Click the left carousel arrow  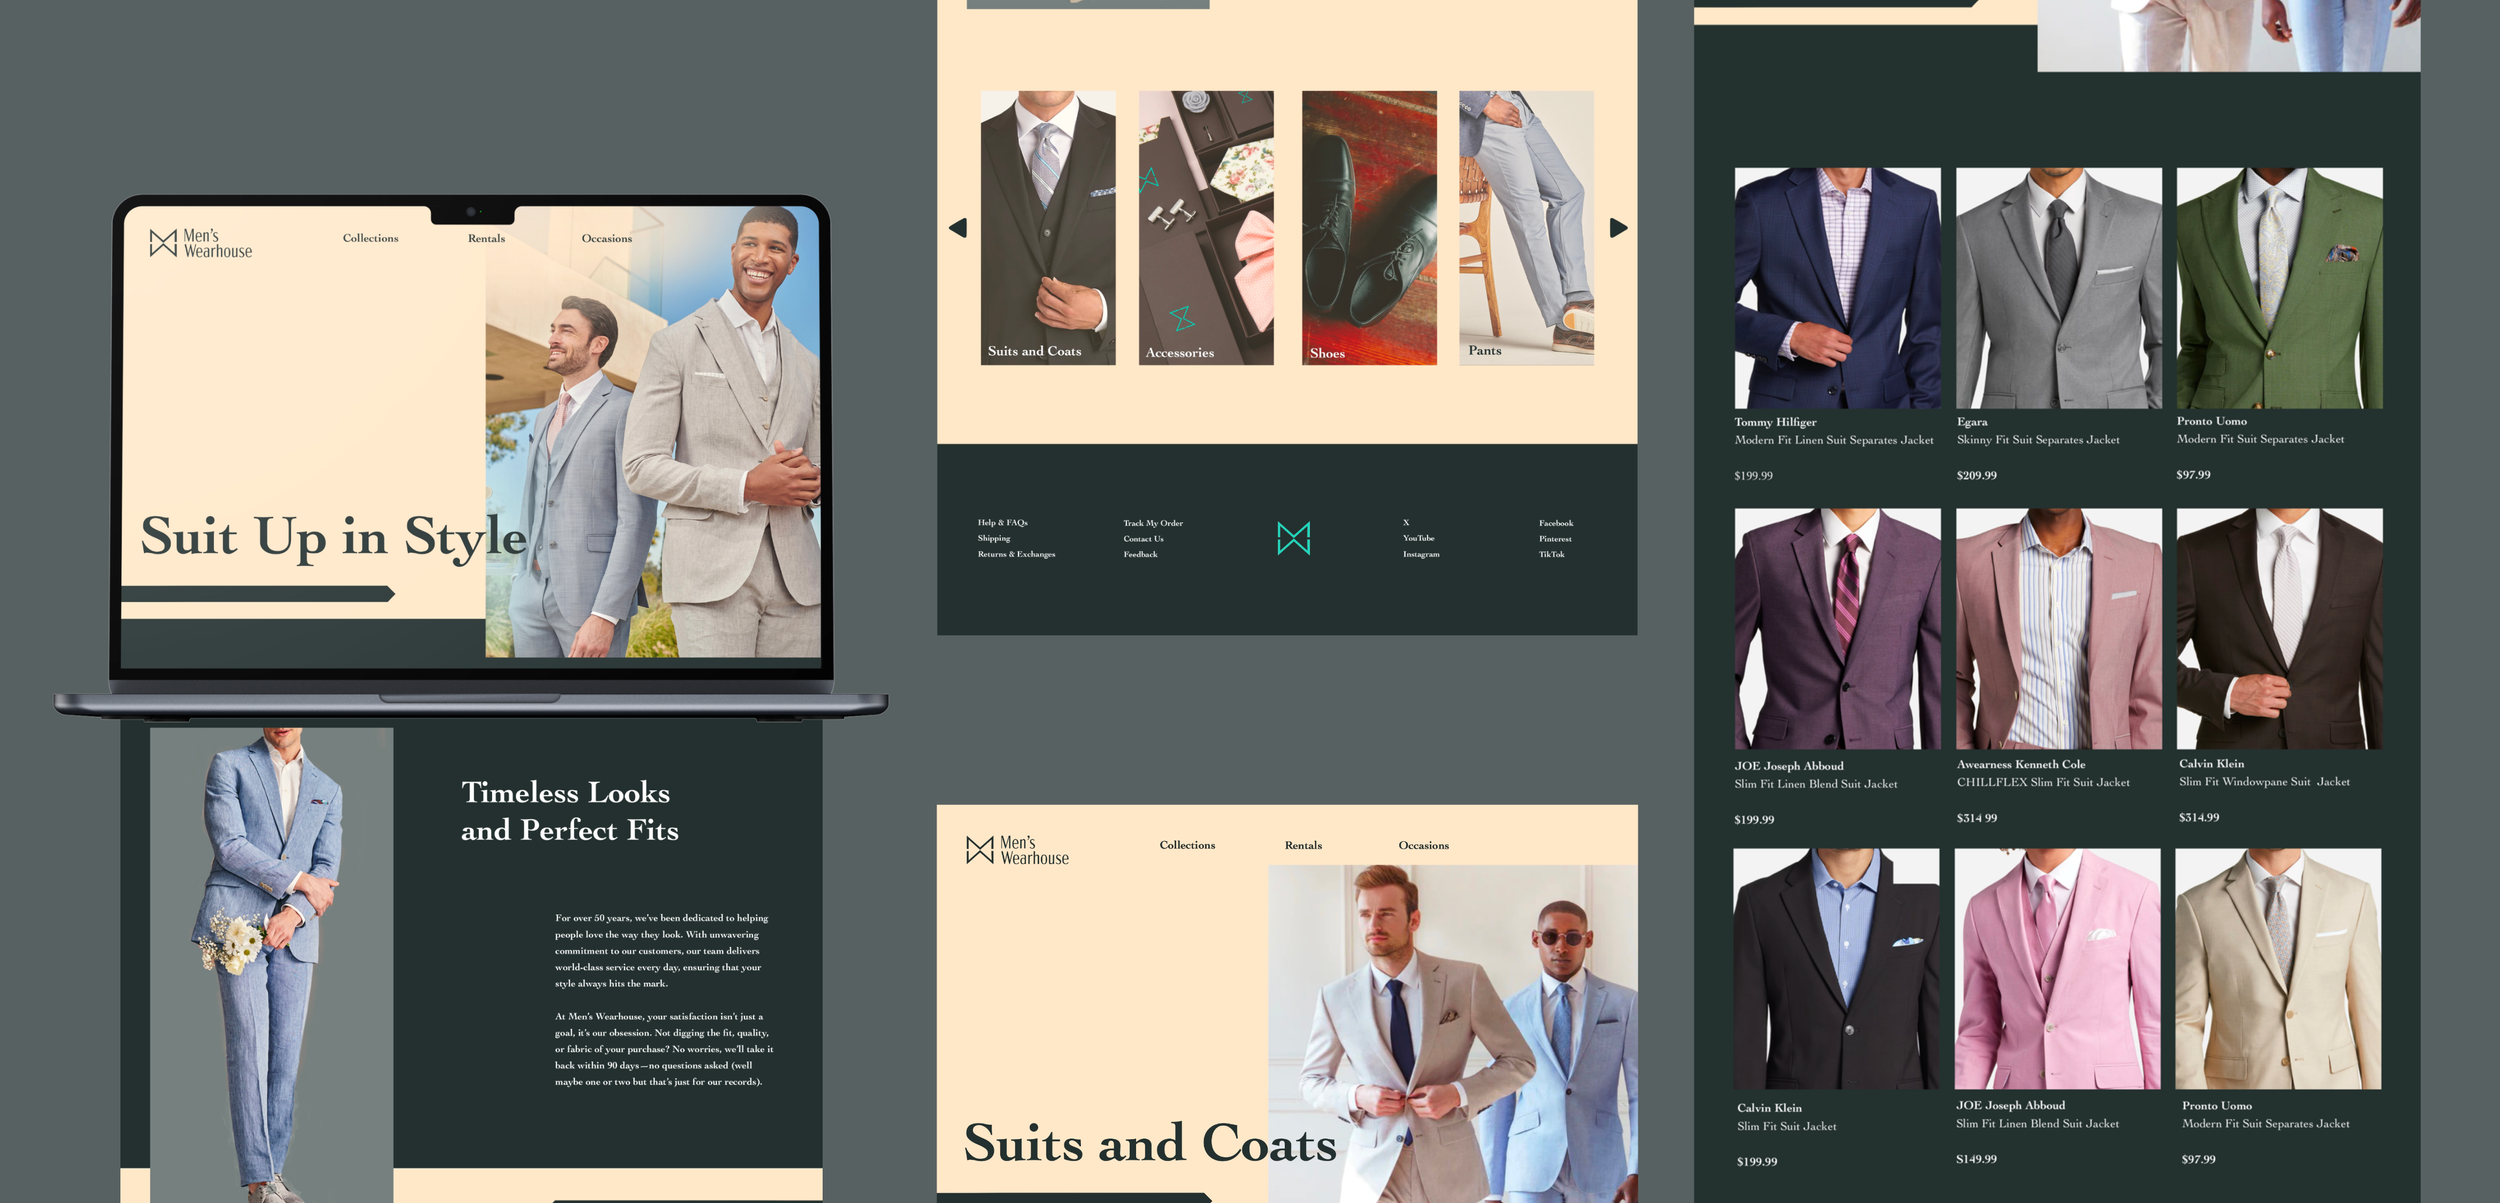pyautogui.click(x=958, y=228)
